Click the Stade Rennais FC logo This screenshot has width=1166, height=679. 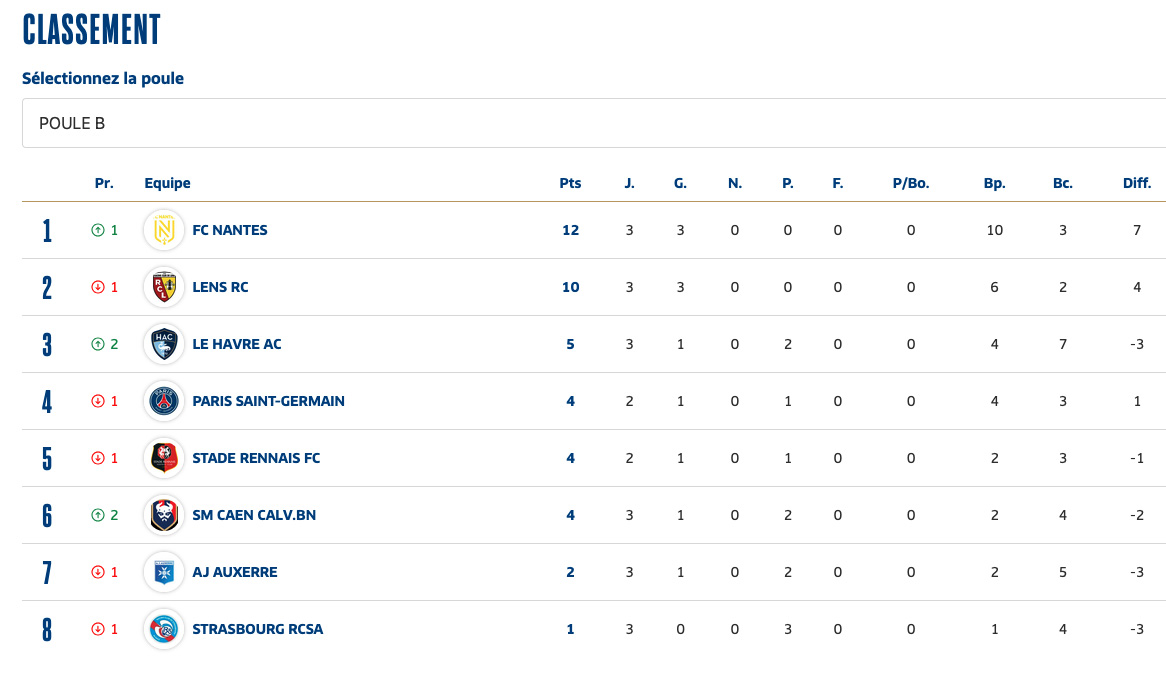point(164,458)
